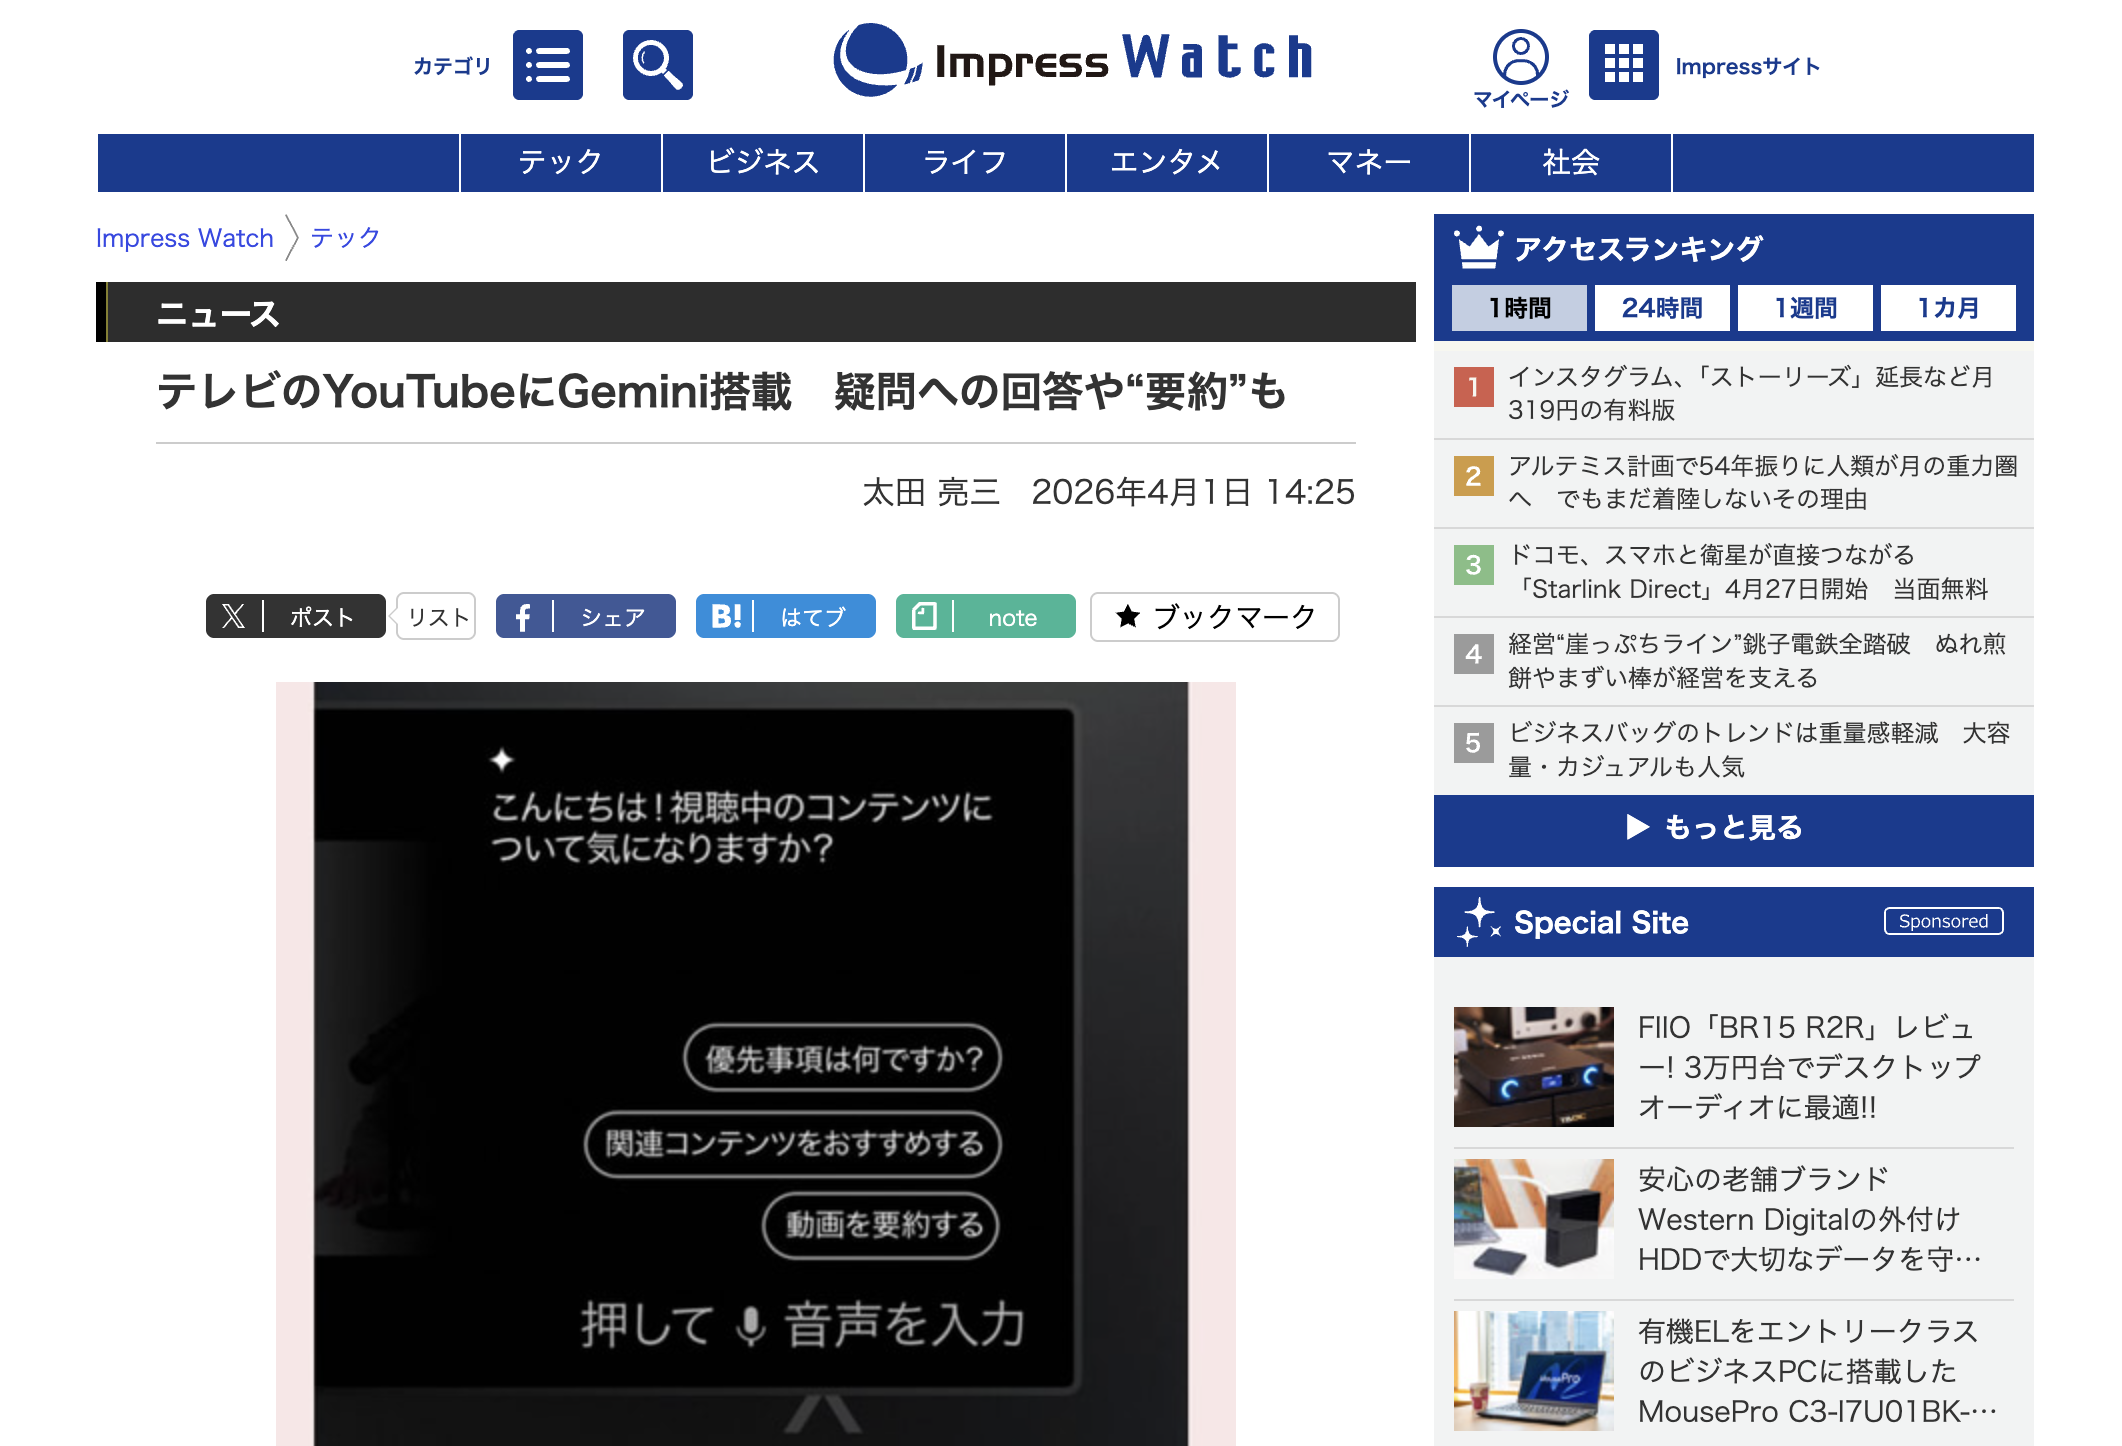
Task: Click the リスト button beside post
Action: tap(437, 617)
